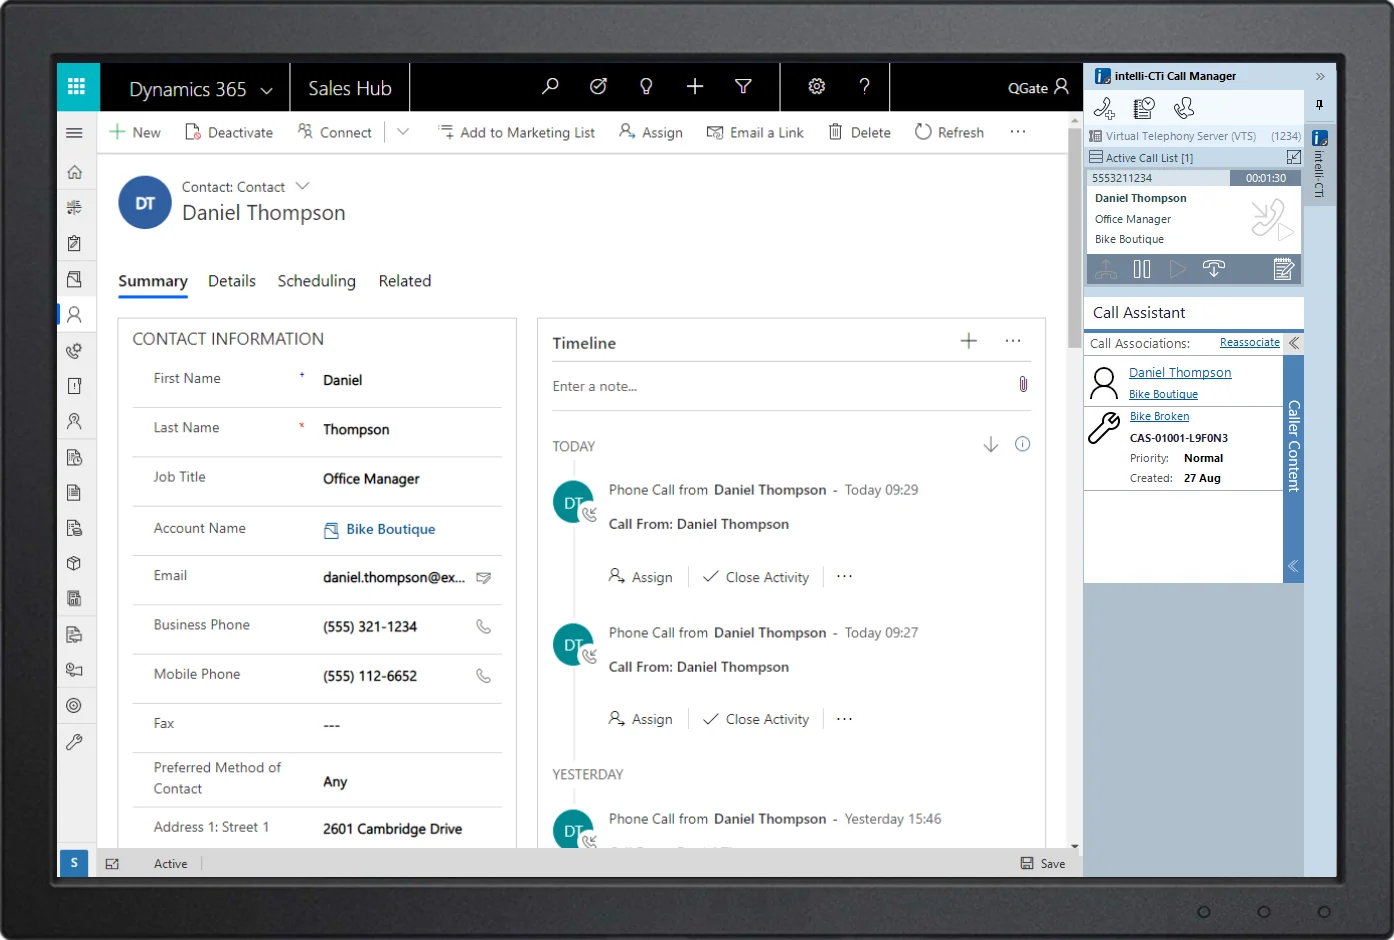Open call notes icon in active call toolbar
This screenshot has height=940, width=1394.
[1284, 269]
